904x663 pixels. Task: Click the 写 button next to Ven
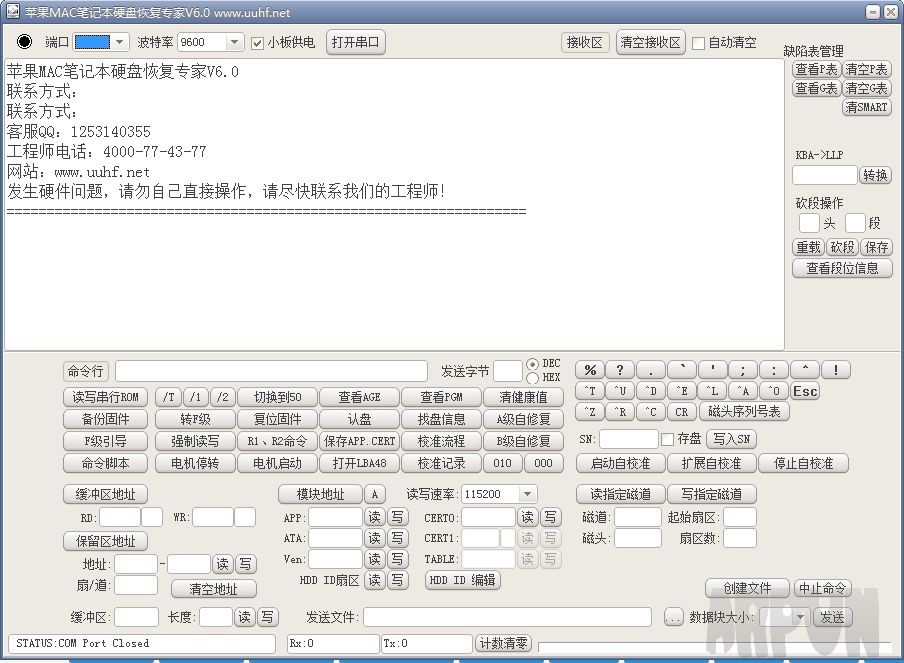397,559
